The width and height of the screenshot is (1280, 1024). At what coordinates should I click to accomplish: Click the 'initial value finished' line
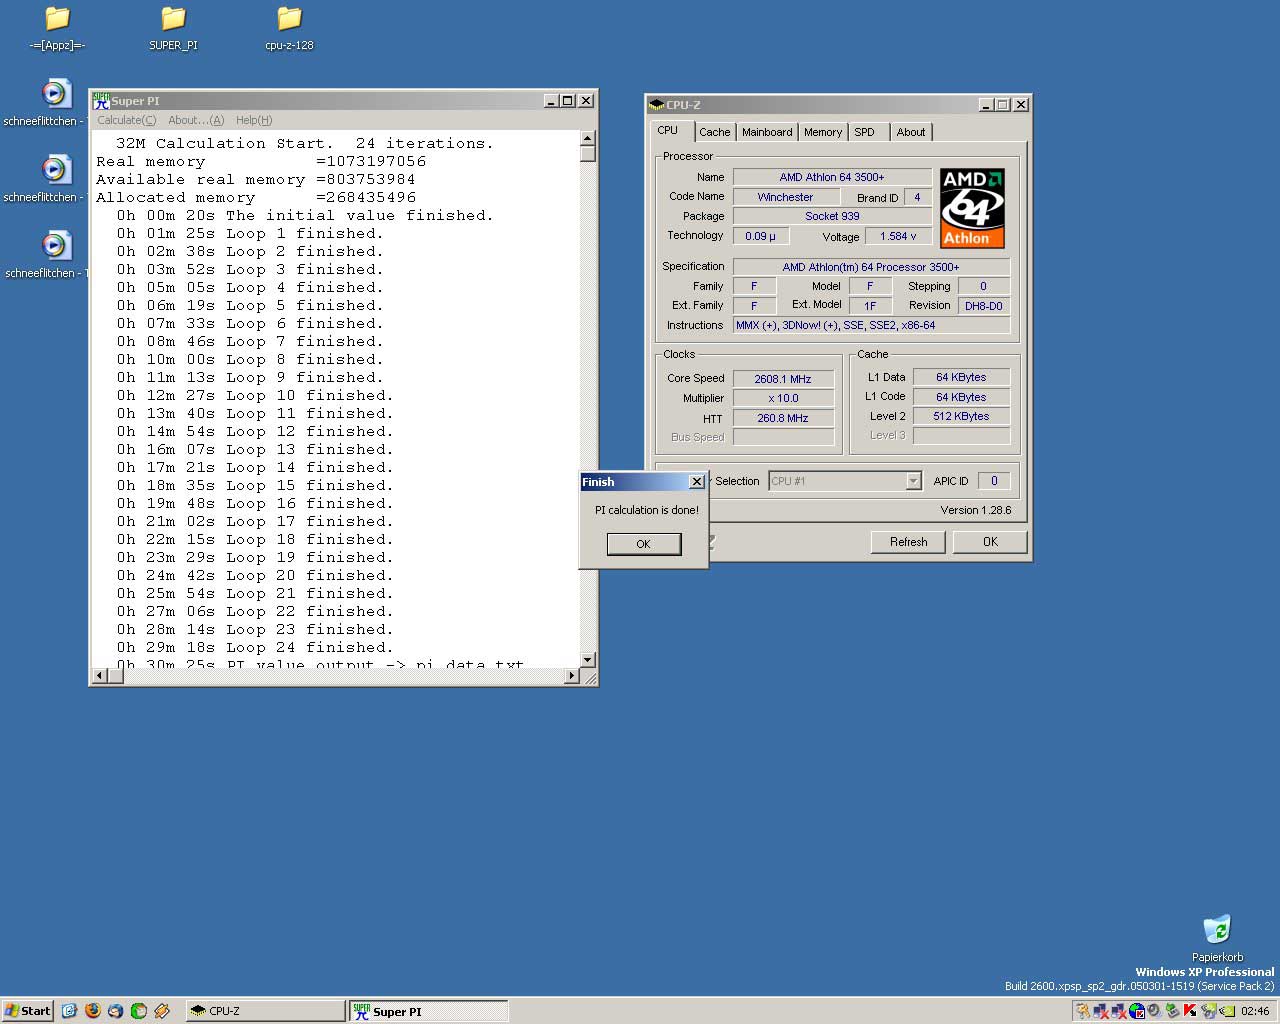(x=304, y=215)
